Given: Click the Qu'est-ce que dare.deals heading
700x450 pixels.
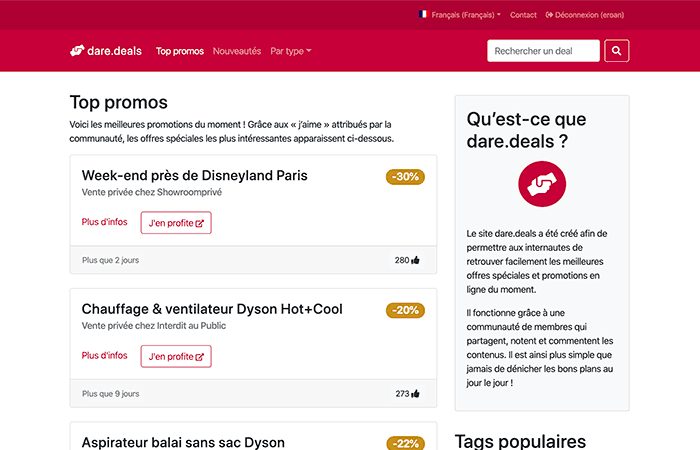Looking at the screenshot, I should [x=526, y=130].
